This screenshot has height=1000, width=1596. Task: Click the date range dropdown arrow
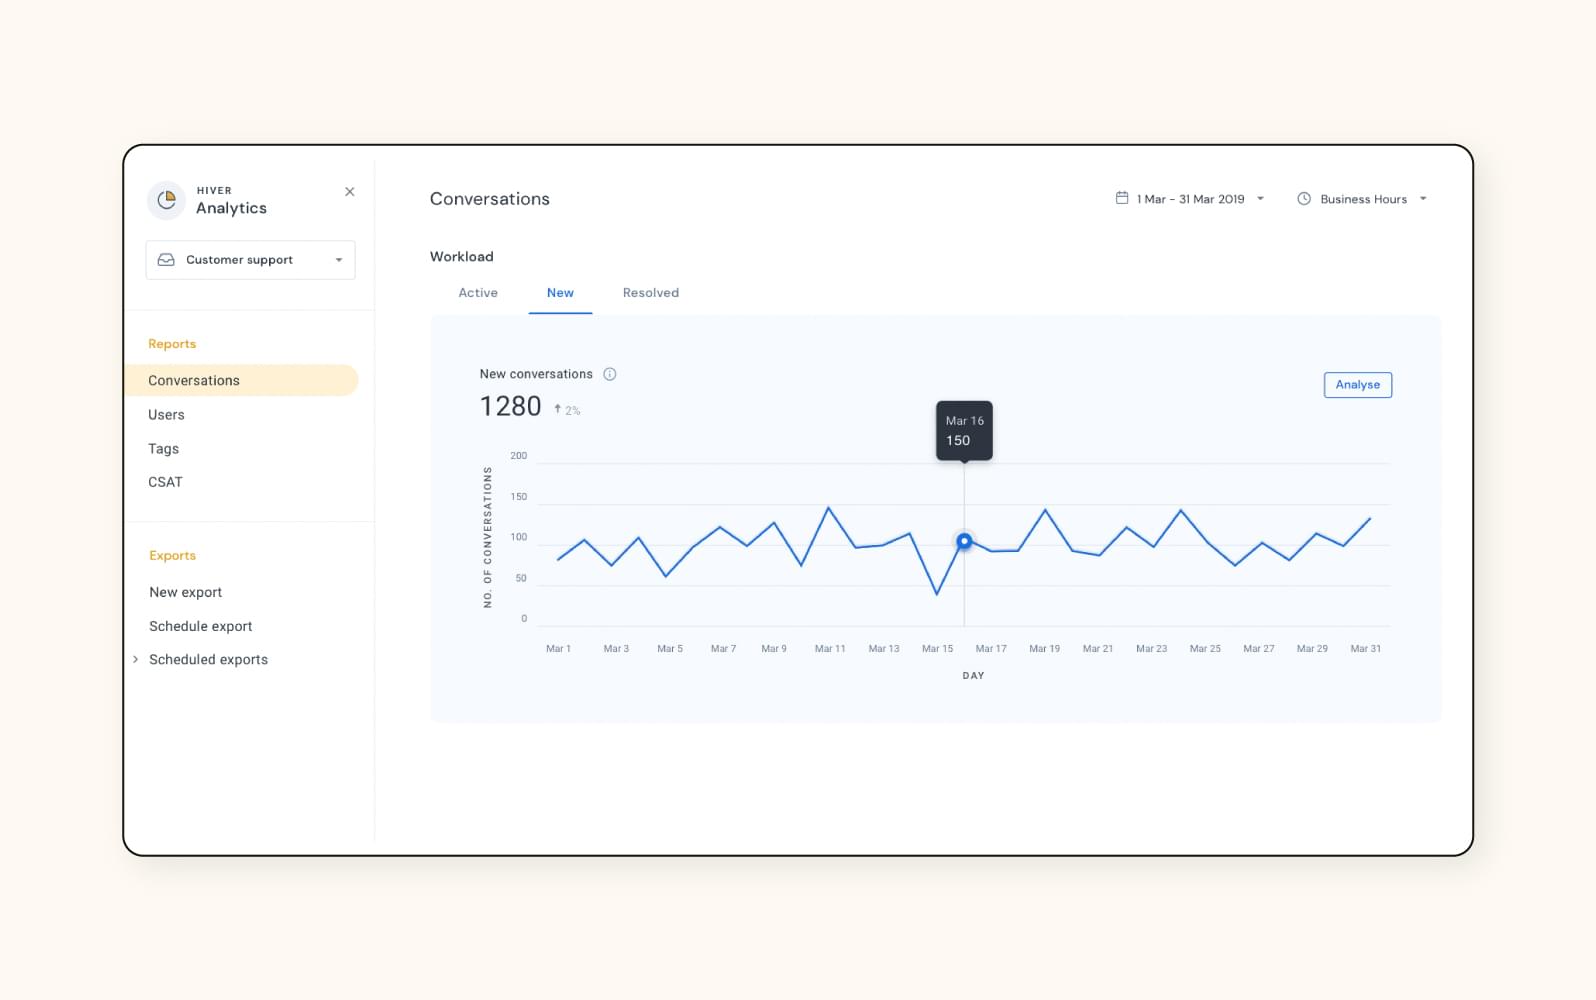1260,199
